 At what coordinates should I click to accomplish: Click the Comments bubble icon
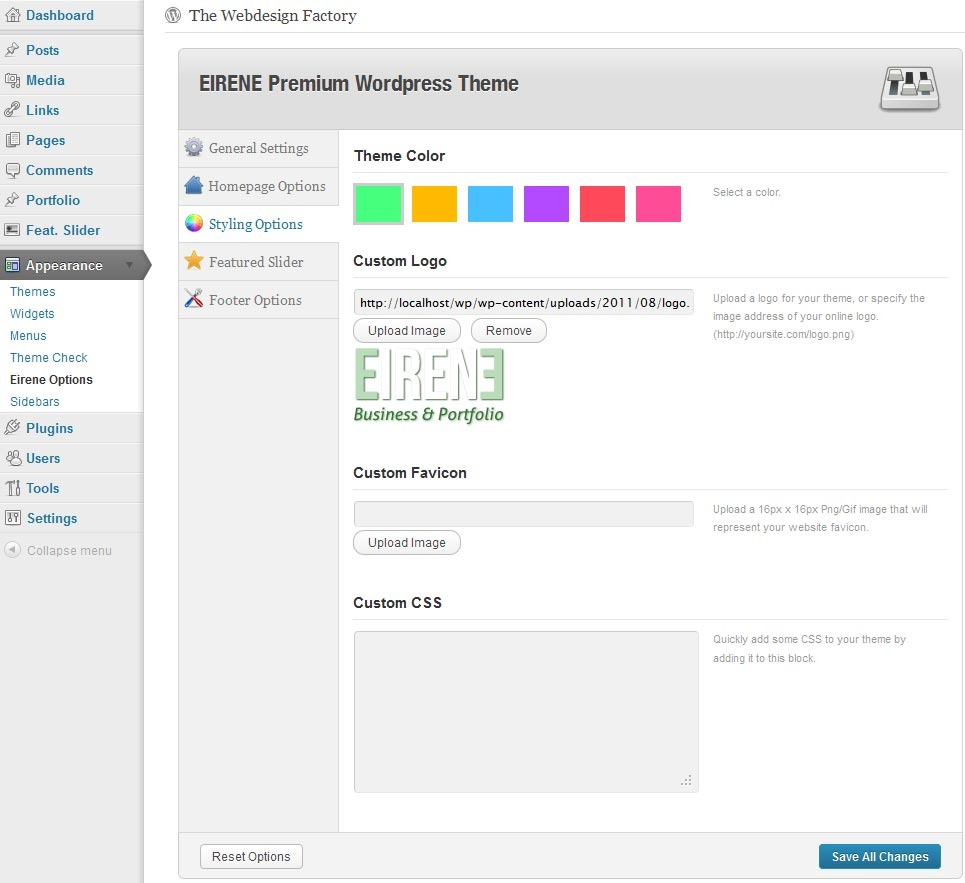[12, 170]
